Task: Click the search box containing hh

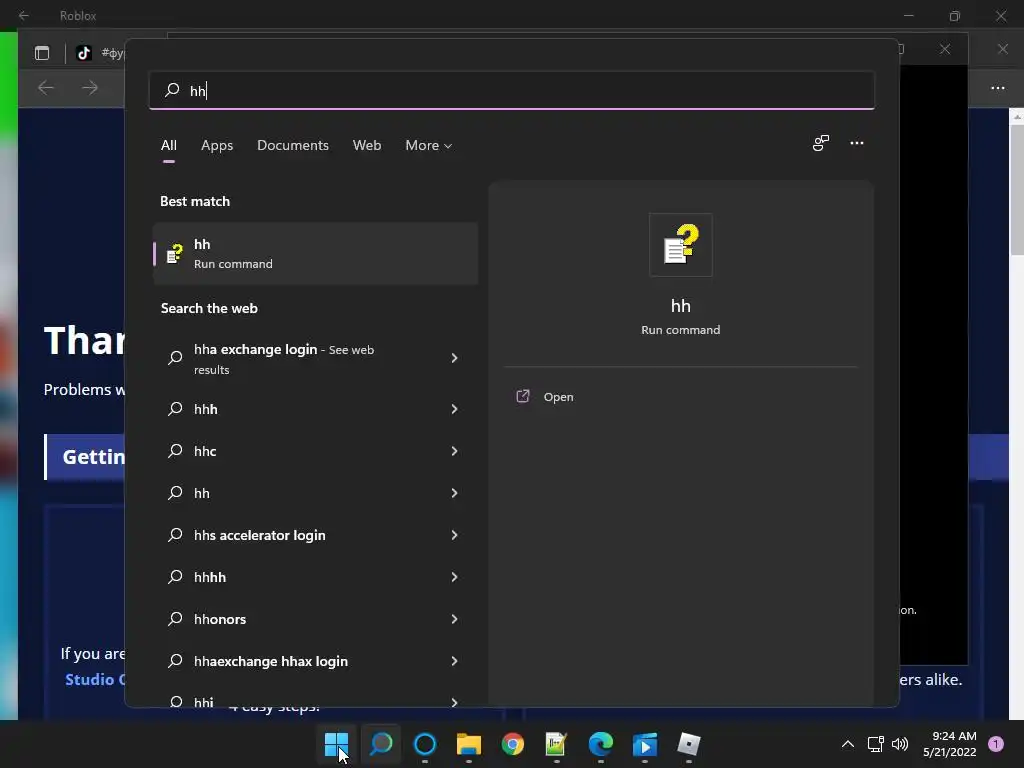Action: 512,90
